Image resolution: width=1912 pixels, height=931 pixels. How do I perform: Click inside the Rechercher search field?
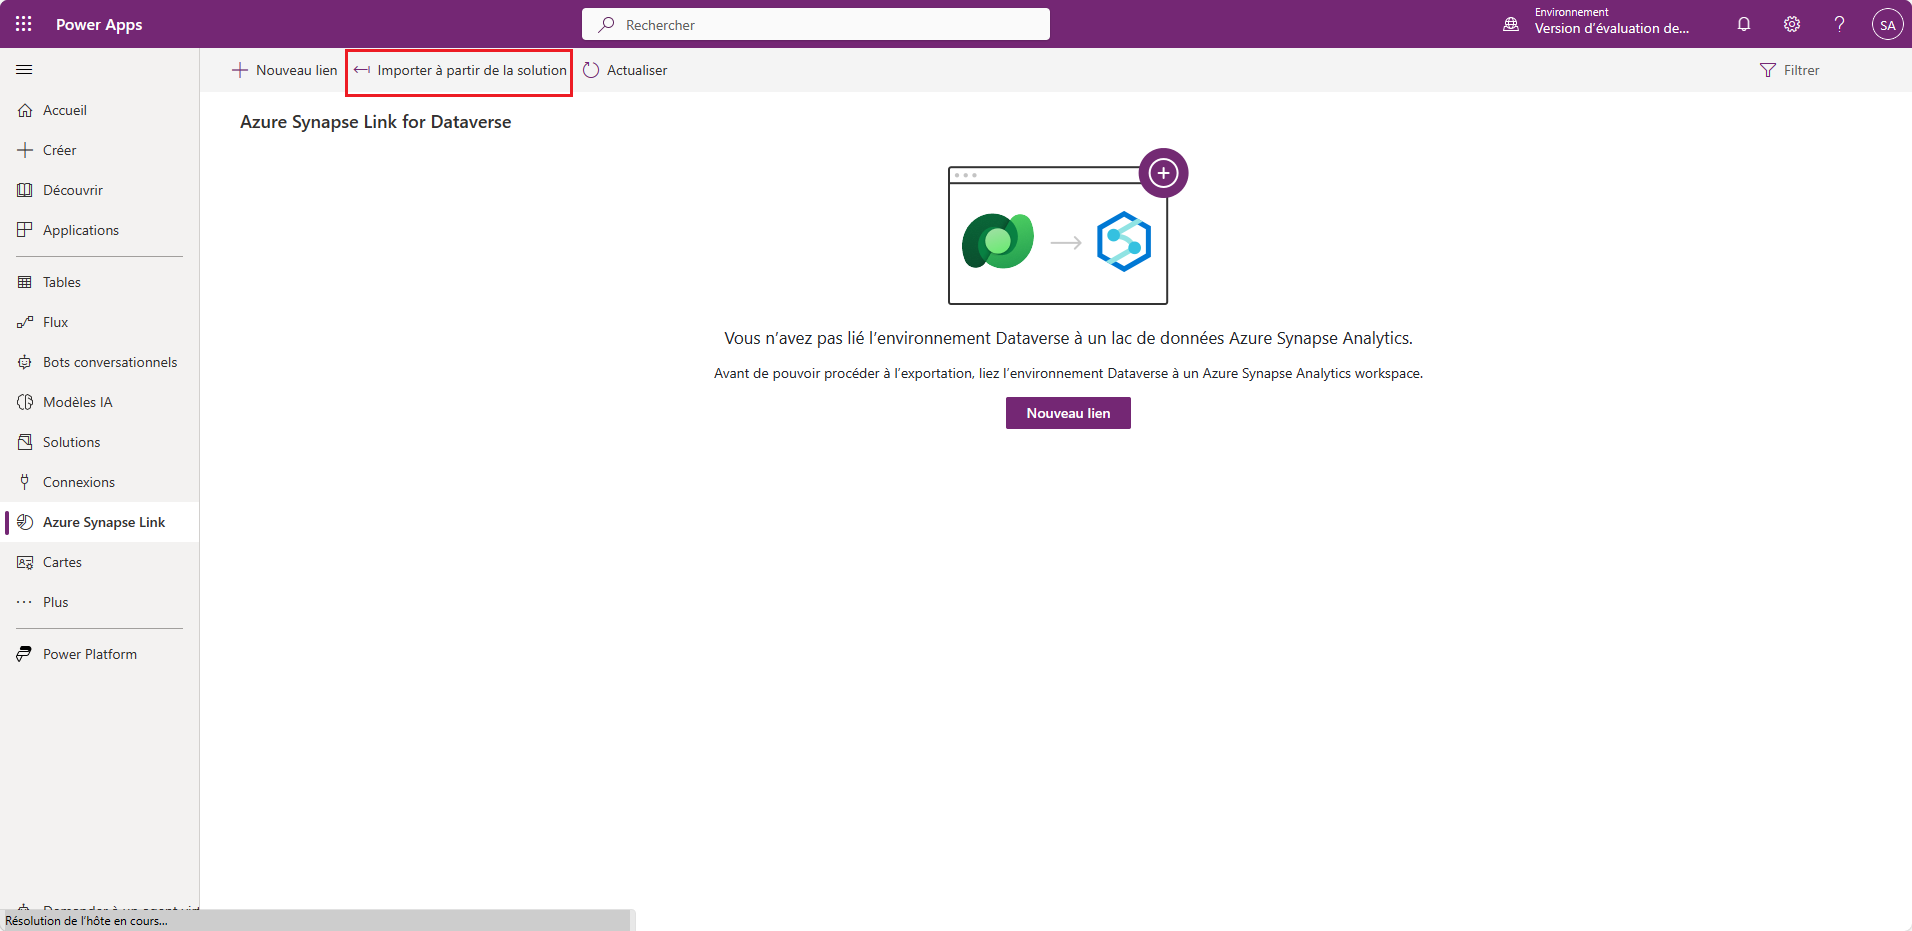(x=815, y=24)
